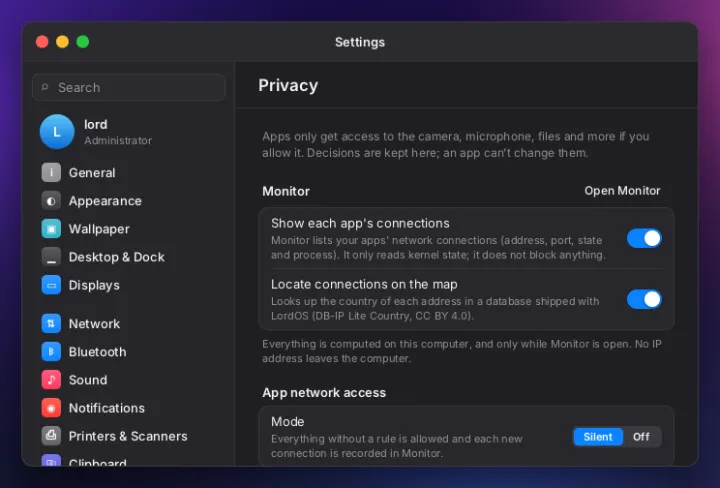Click the red window close button
This screenshot has height=488, width=720.
pos(42,42)
